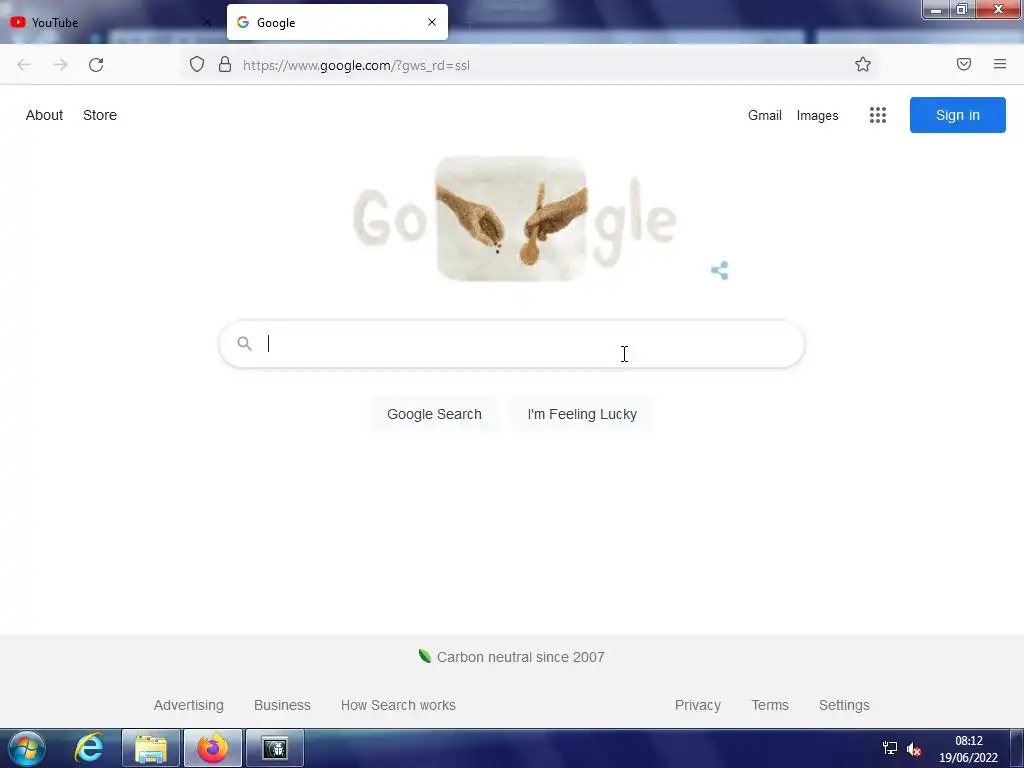Open the Terms footer link
The height and width of the screenshot is (768, 1024).
pyautogui.click(x=770, y=705)
